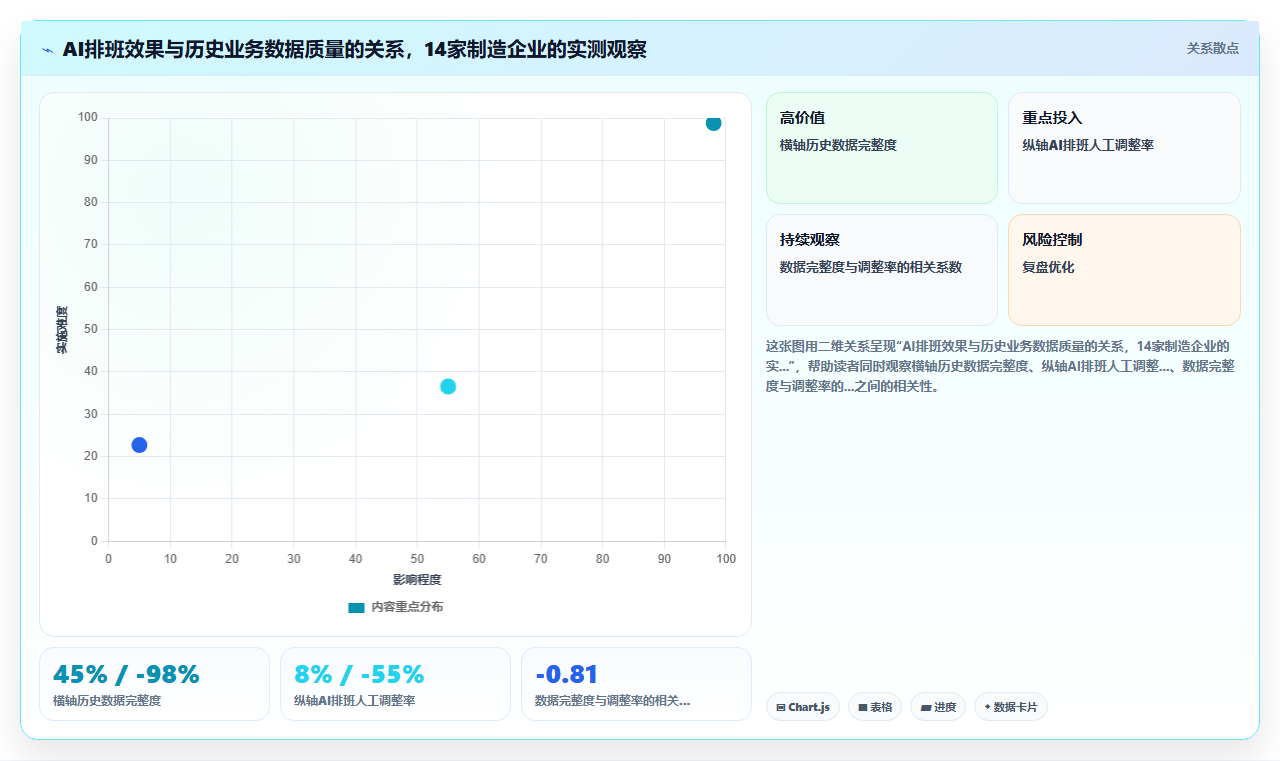Click the icon in the Chart.js tag
The height and width of the screenshot is (761, 1280).
tap(781, 708)
